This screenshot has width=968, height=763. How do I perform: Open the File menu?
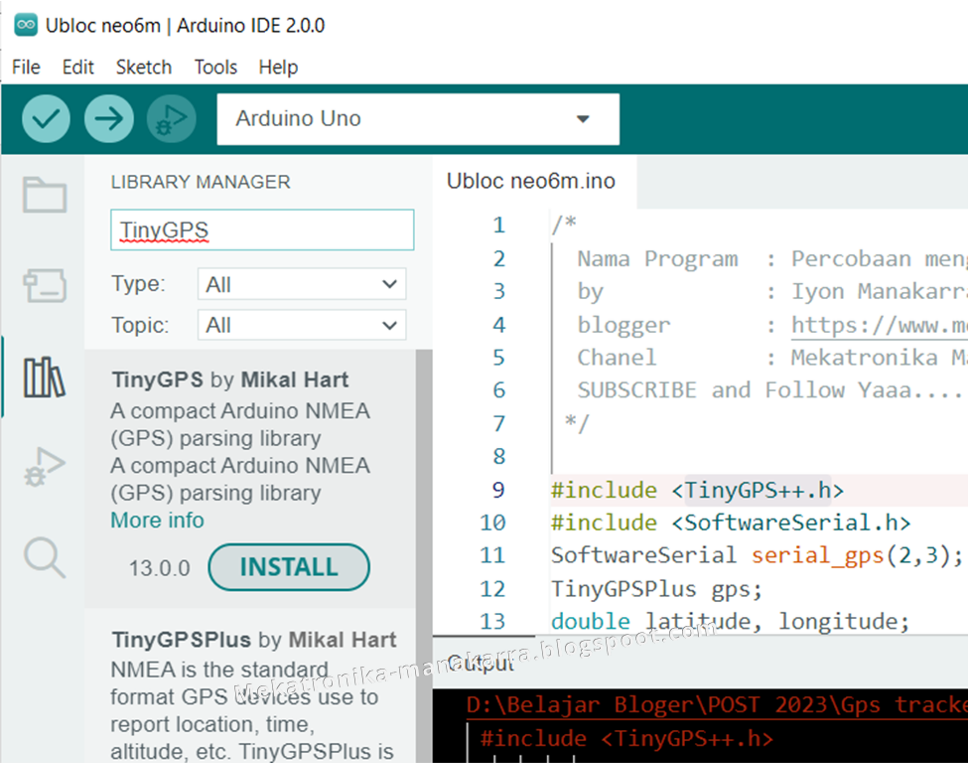click(x=26, y=67)
